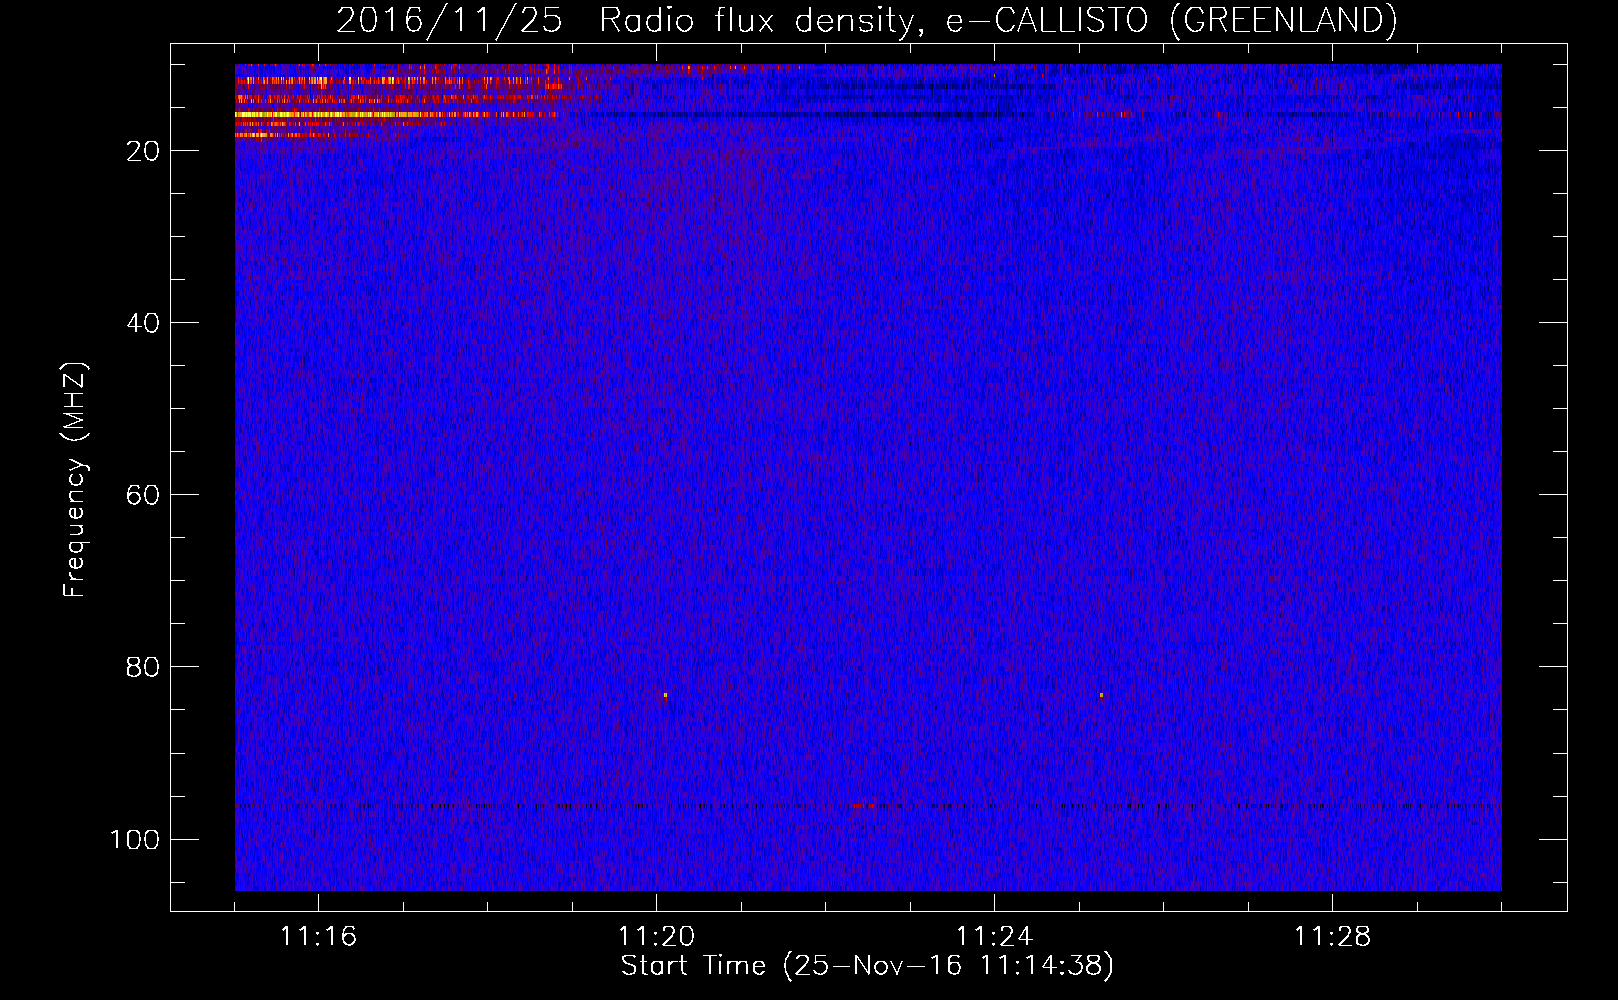This screenshot has width=1618, height=1000.
Task: Click the 11:20 time tick label
Action: point(656,937)
